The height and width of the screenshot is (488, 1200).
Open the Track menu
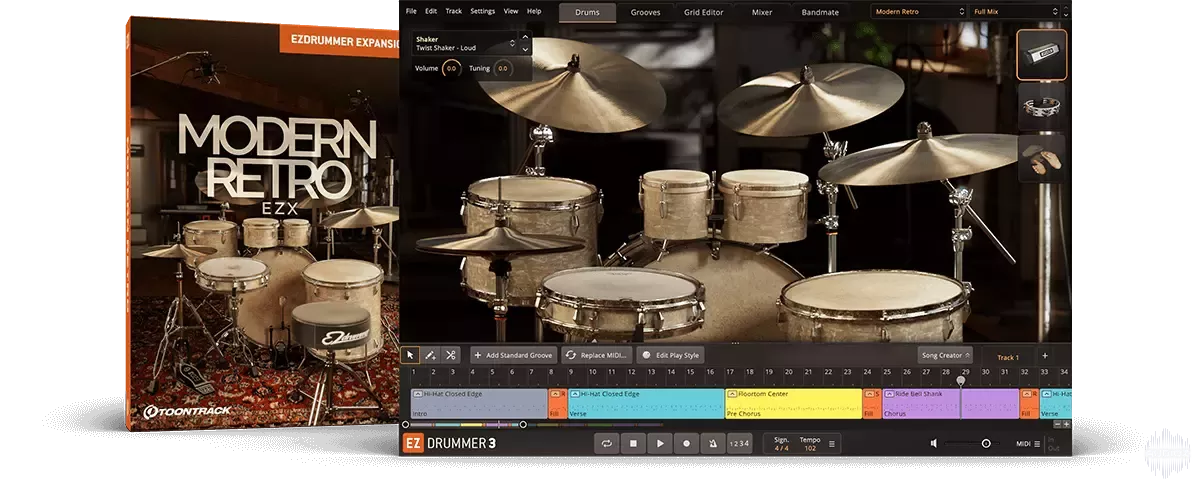tap(454, 11)
